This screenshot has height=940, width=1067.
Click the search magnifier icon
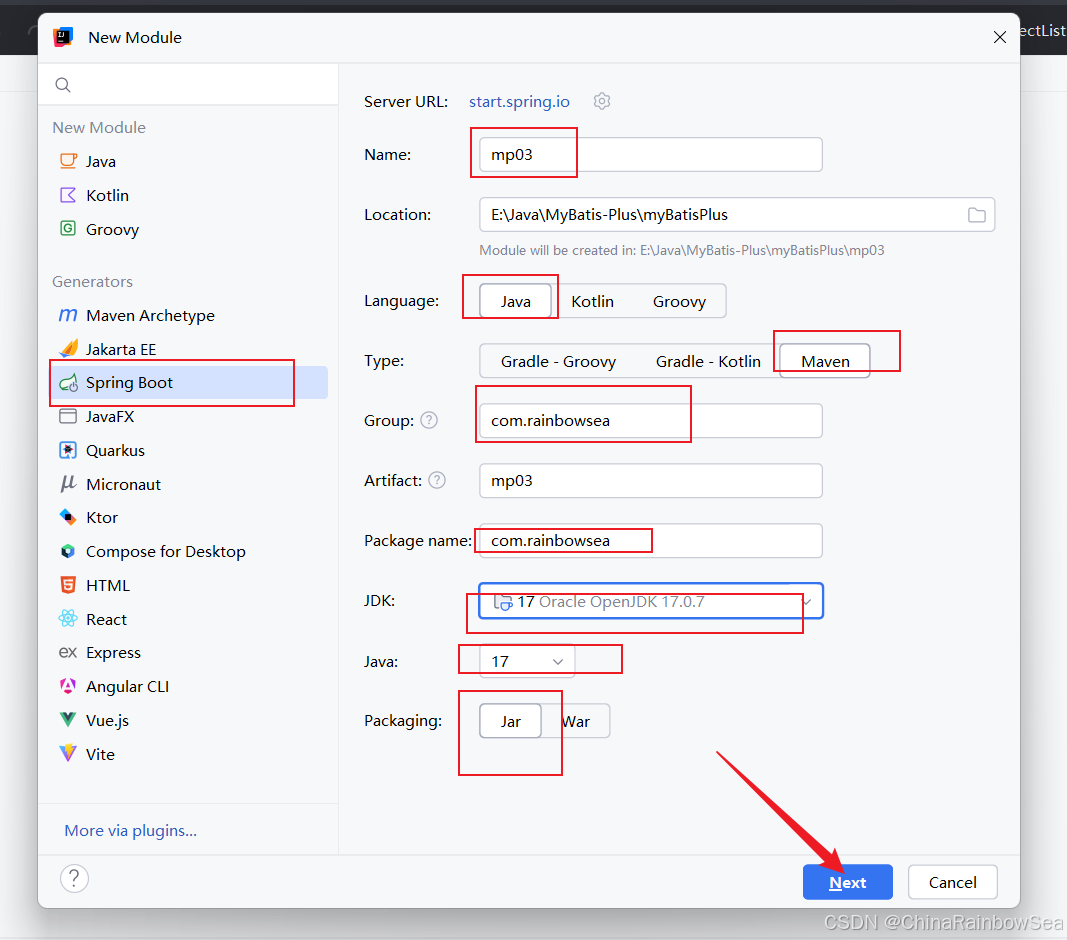click(x=63, y=85)
